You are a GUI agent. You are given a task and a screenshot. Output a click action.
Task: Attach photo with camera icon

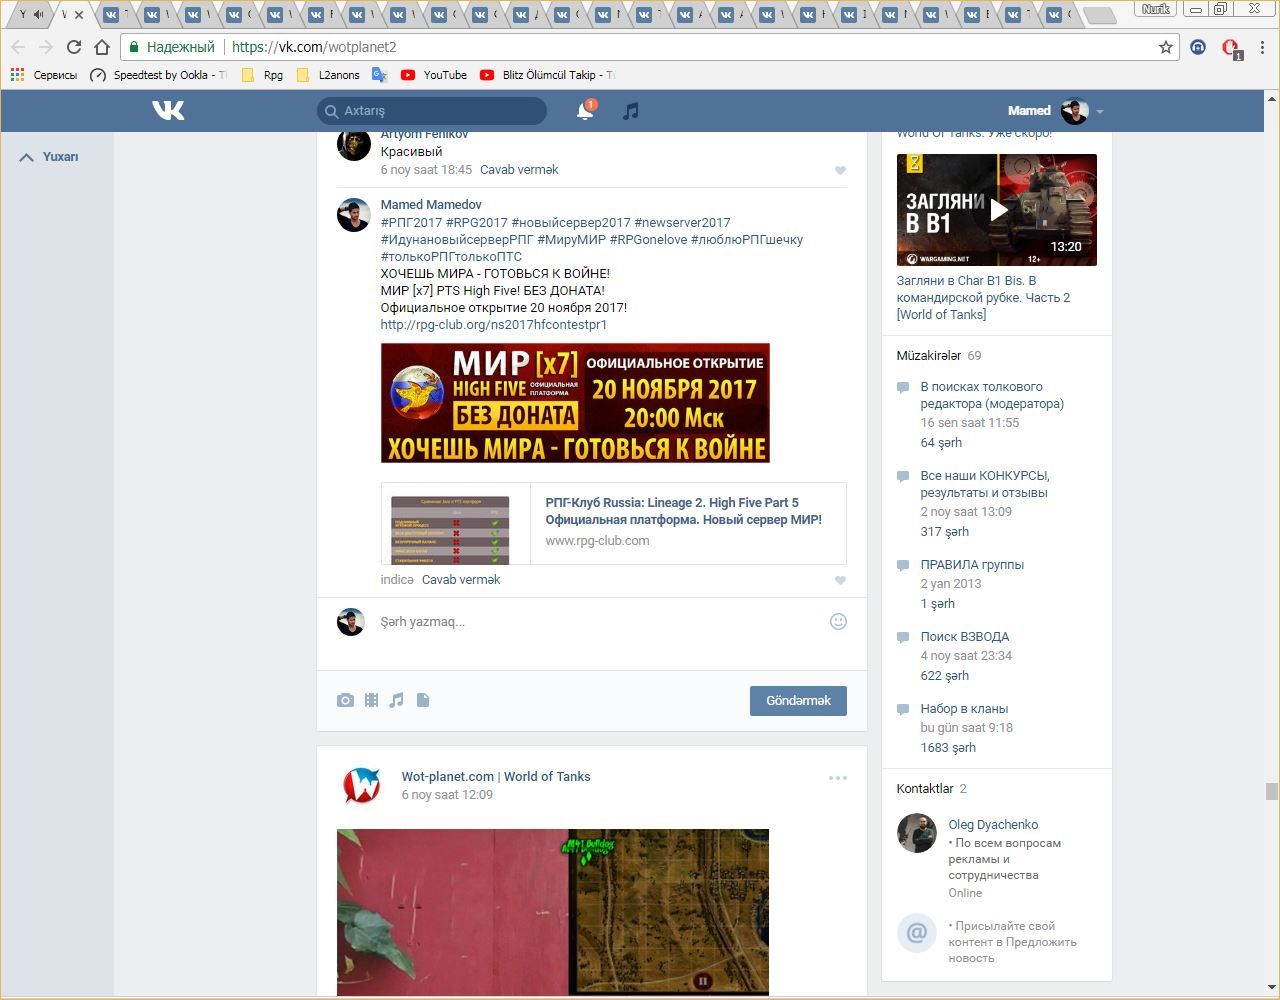coord(345,700)
